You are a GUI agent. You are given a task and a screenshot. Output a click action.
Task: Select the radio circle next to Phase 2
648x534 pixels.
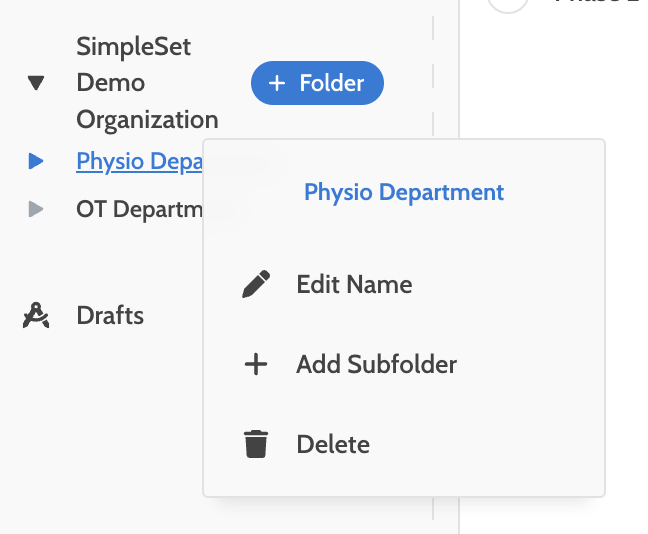(508, 3)
